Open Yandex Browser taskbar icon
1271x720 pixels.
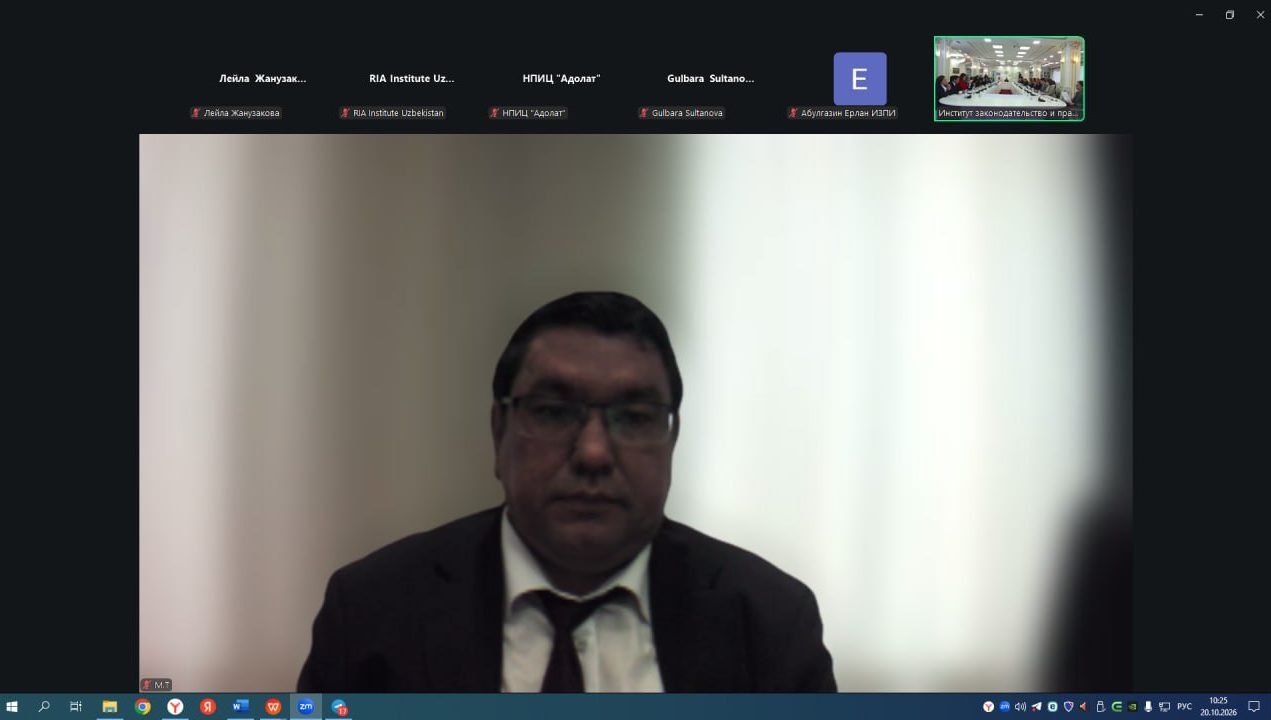175,706
